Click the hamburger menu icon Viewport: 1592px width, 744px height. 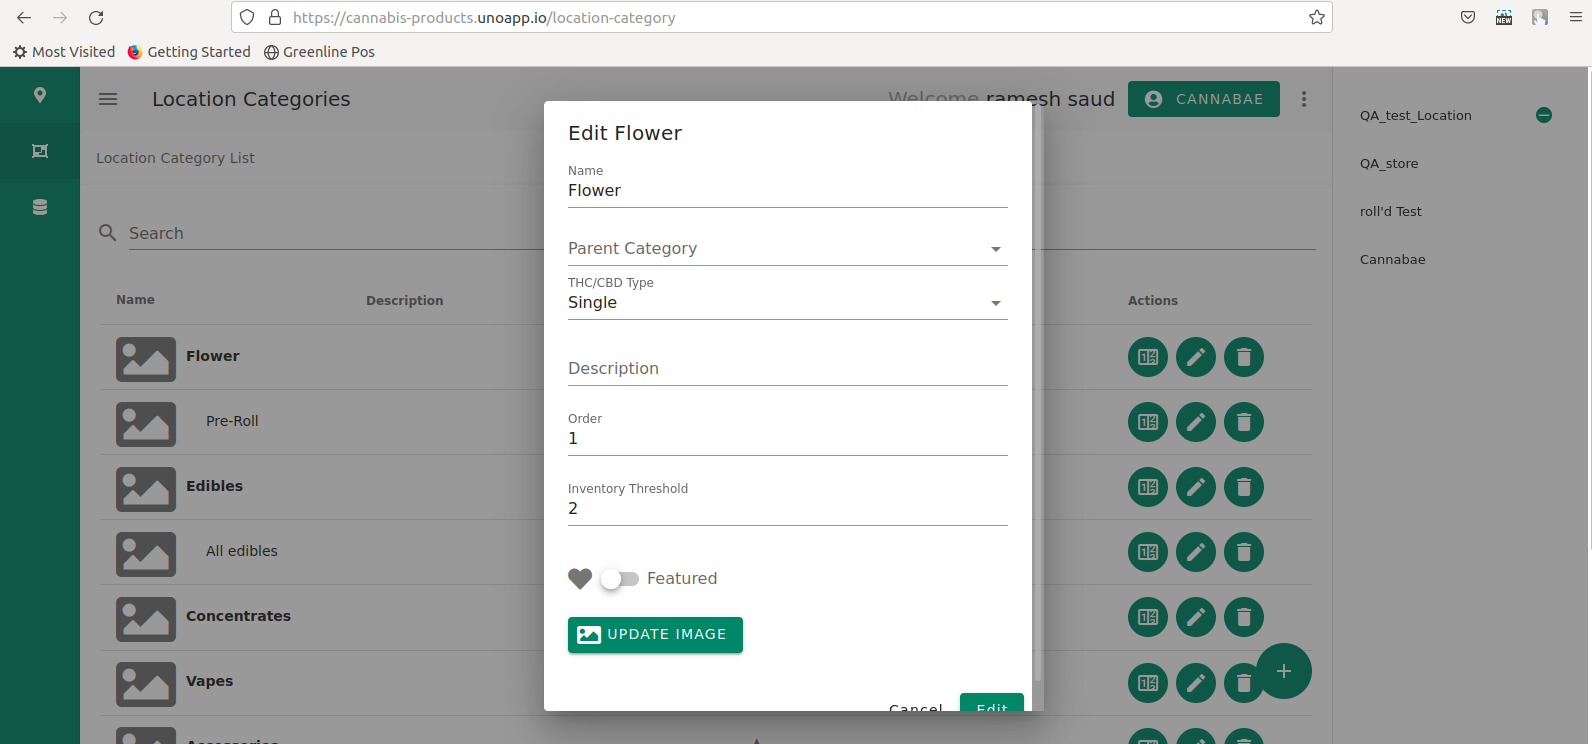coord(108,99)
